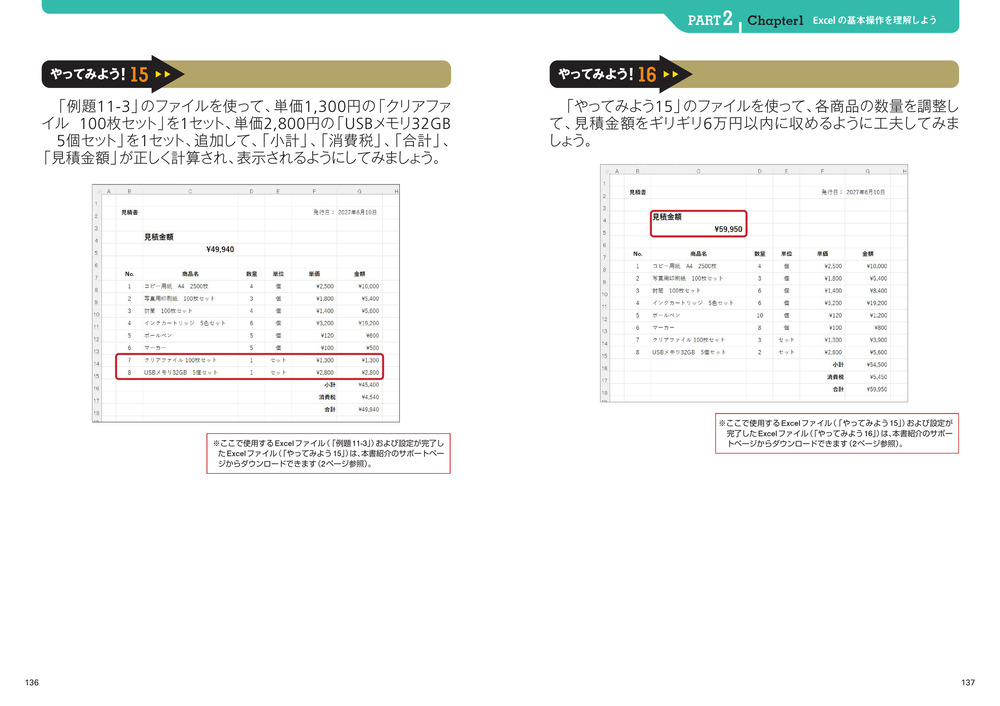The height and width of the screenshot is (706, 1000).
Task: Click the download note box under right spreadsheet
Action: pyautogui.click(x=836, y=433)
